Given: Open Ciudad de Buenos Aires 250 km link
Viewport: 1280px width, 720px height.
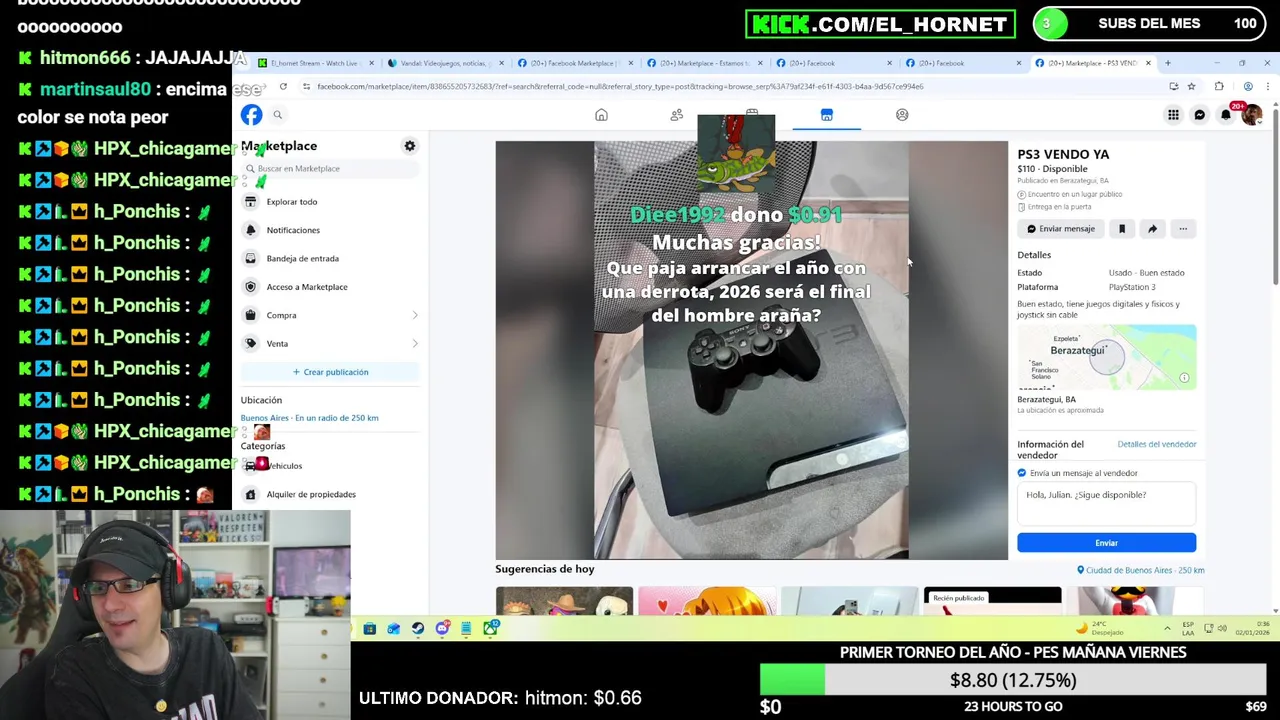Looking at the screenshot, I should (x=1141, y=570).
